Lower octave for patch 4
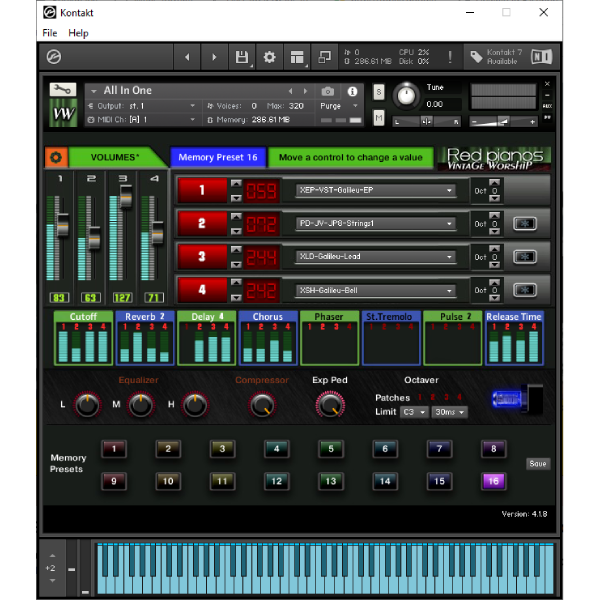Screen dimensions: 600x600 click(x=494, y=298)
